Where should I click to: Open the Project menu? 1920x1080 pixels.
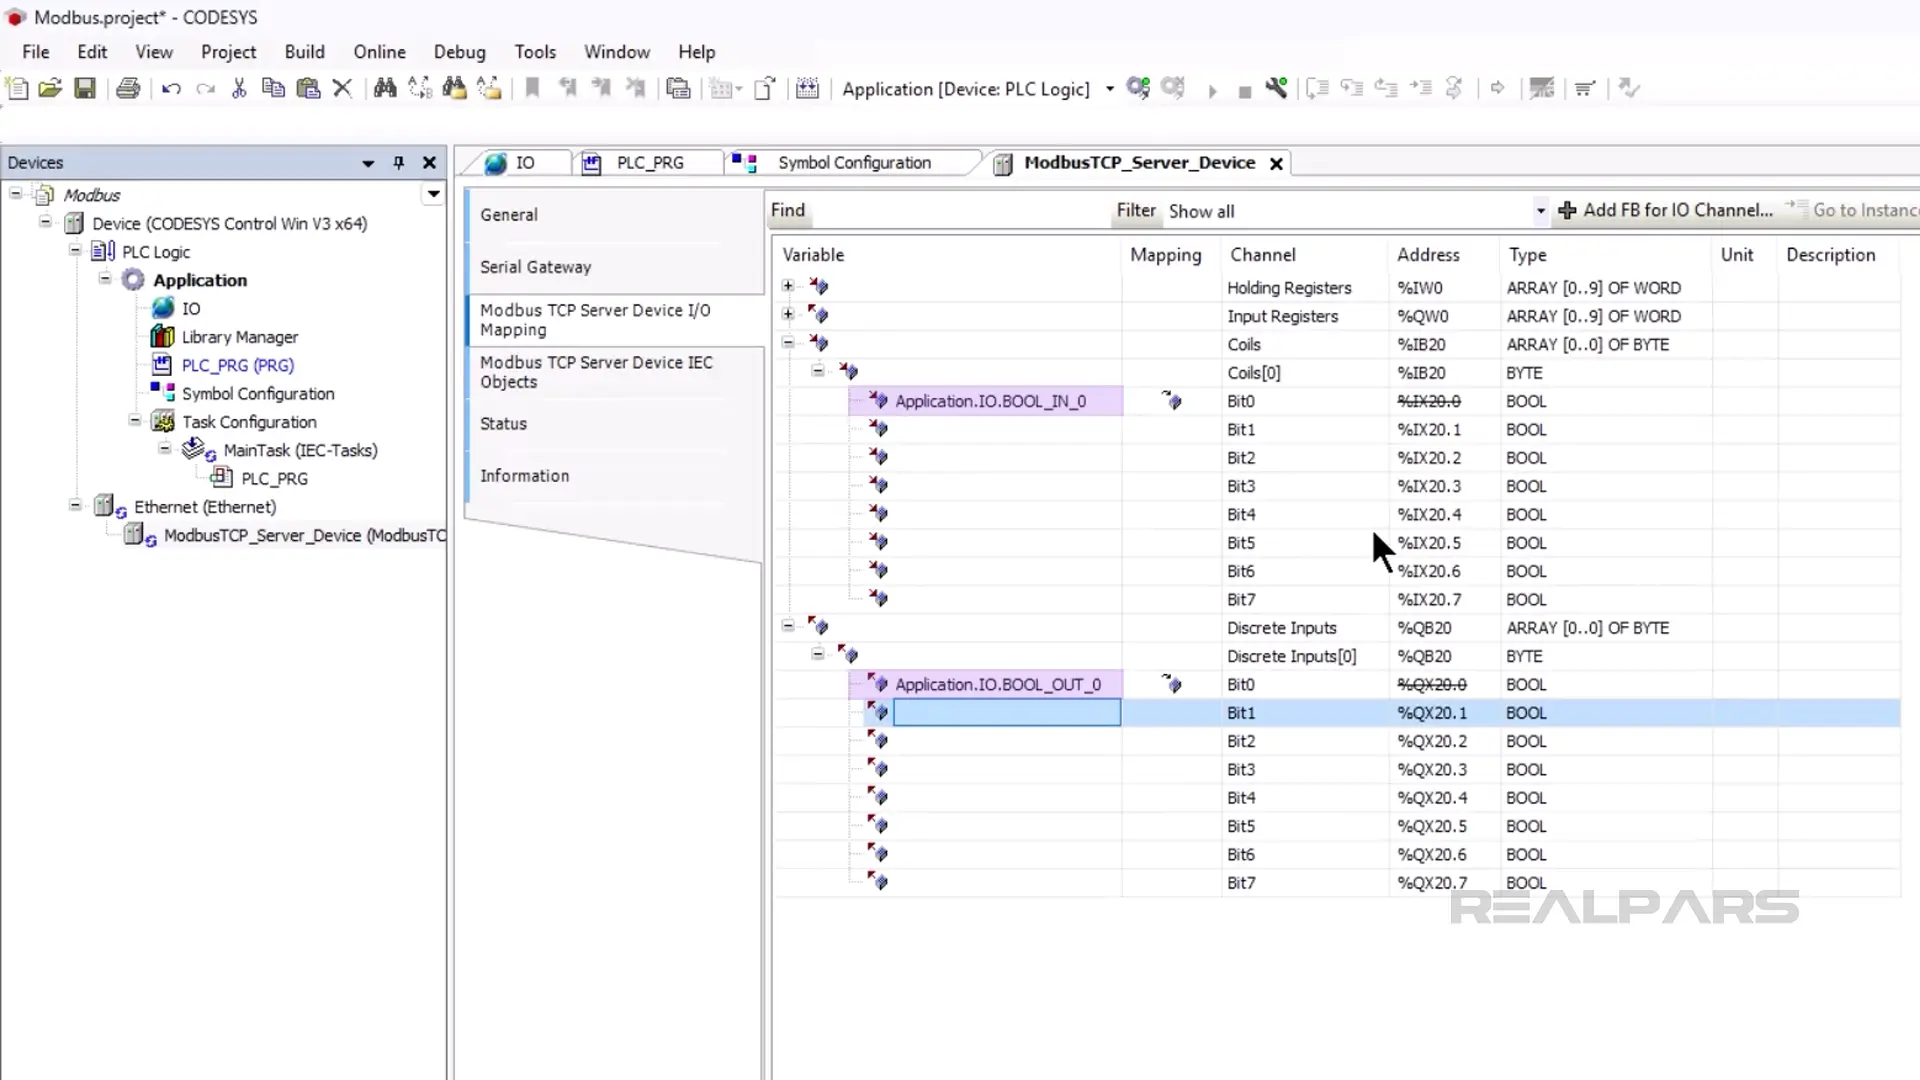pyautogui.click(x=228, y=52)
